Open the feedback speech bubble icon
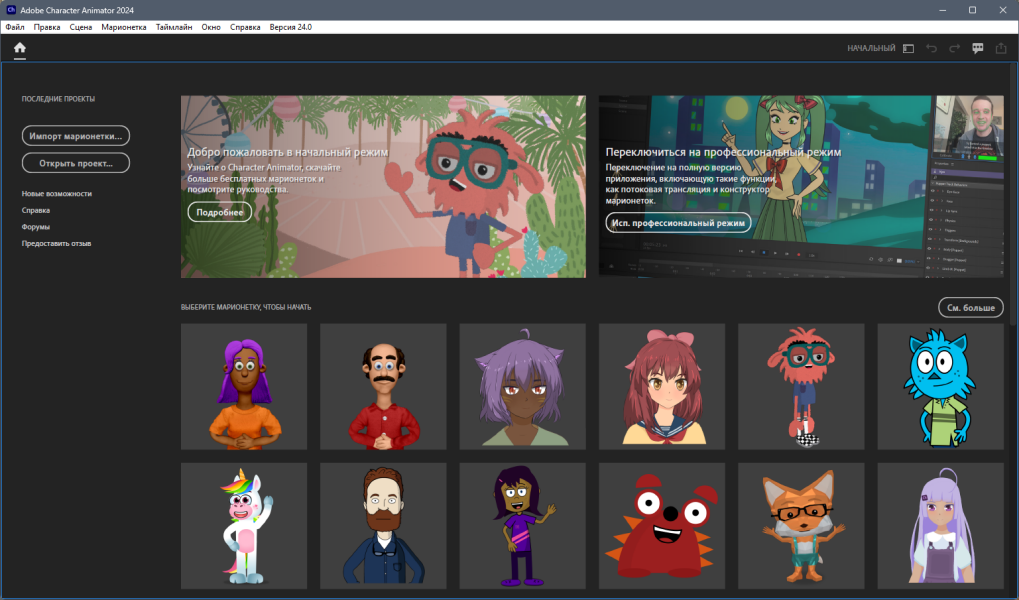Viewport: 1019px width, 600px height. pyautogui.click(x=977, y=49)
